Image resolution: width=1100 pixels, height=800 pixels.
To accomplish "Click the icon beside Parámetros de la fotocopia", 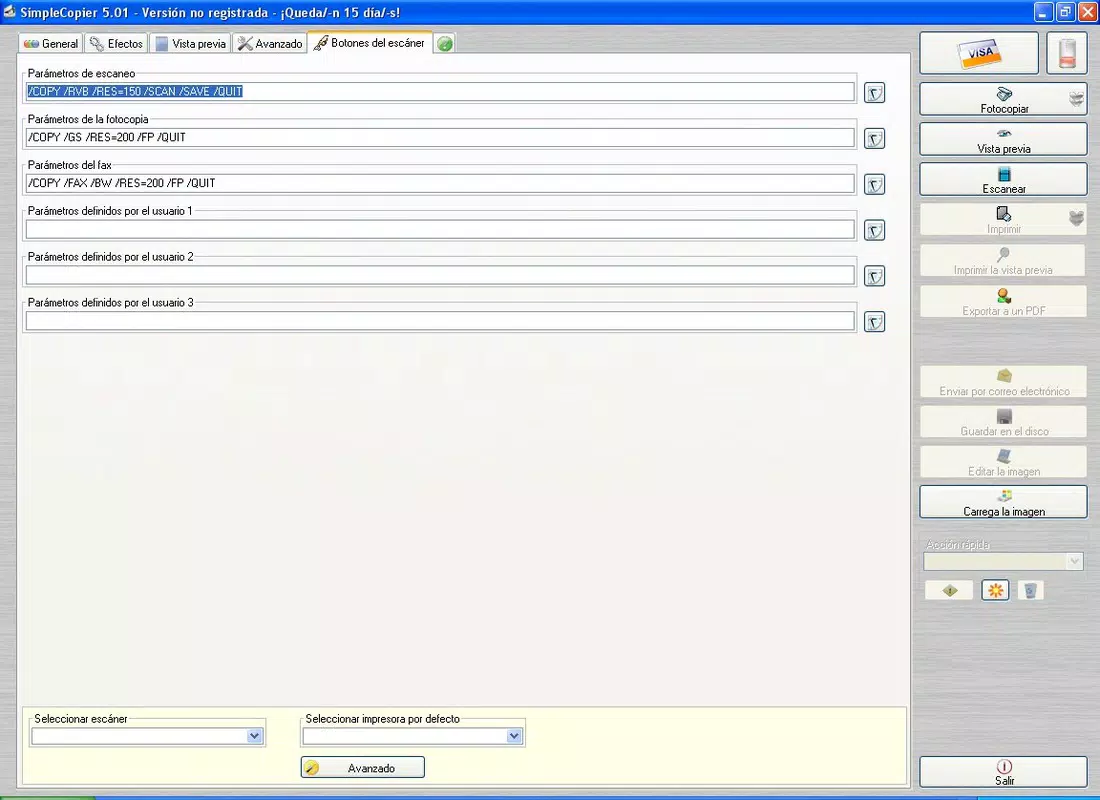I will (x=874, y=138).
